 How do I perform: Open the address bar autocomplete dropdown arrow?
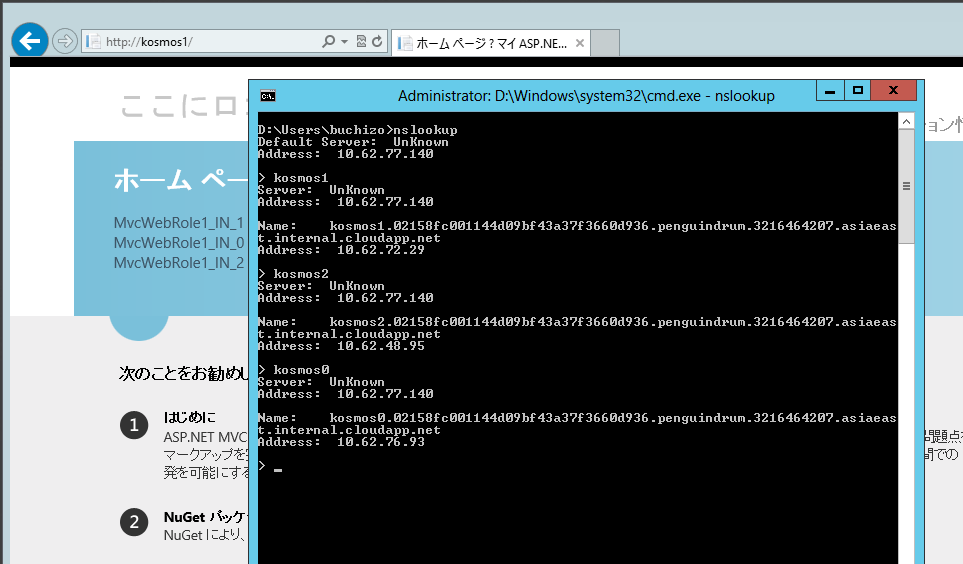point(344,42)
